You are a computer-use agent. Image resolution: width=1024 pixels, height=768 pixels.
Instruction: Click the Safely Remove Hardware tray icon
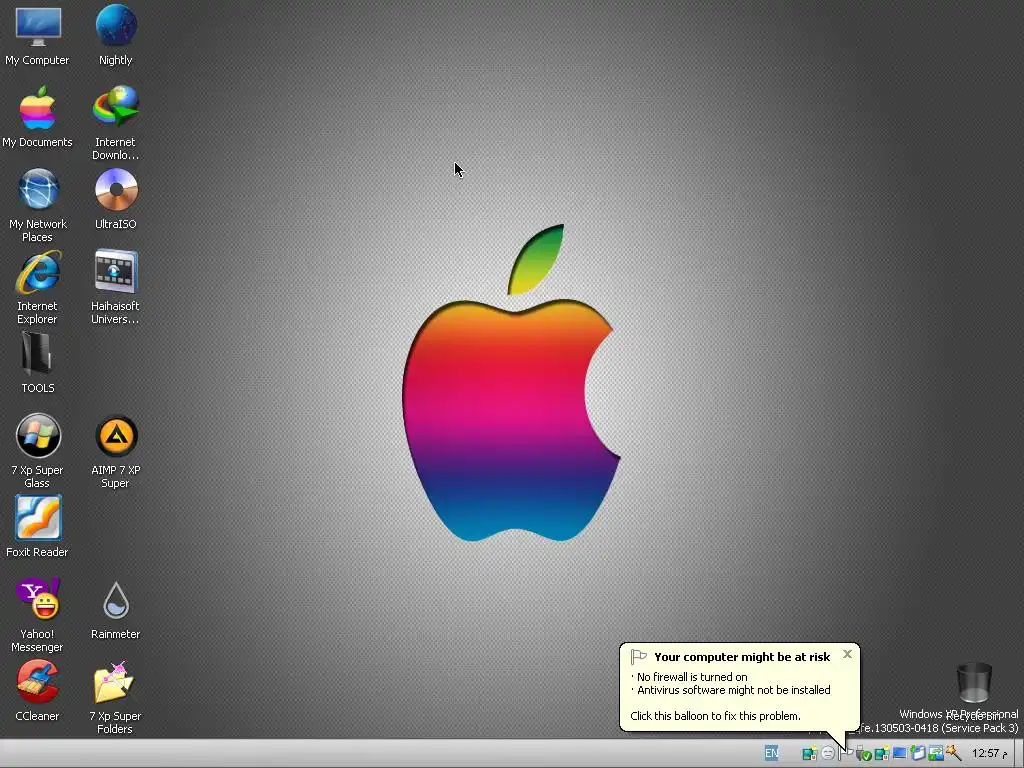(863, 753)
